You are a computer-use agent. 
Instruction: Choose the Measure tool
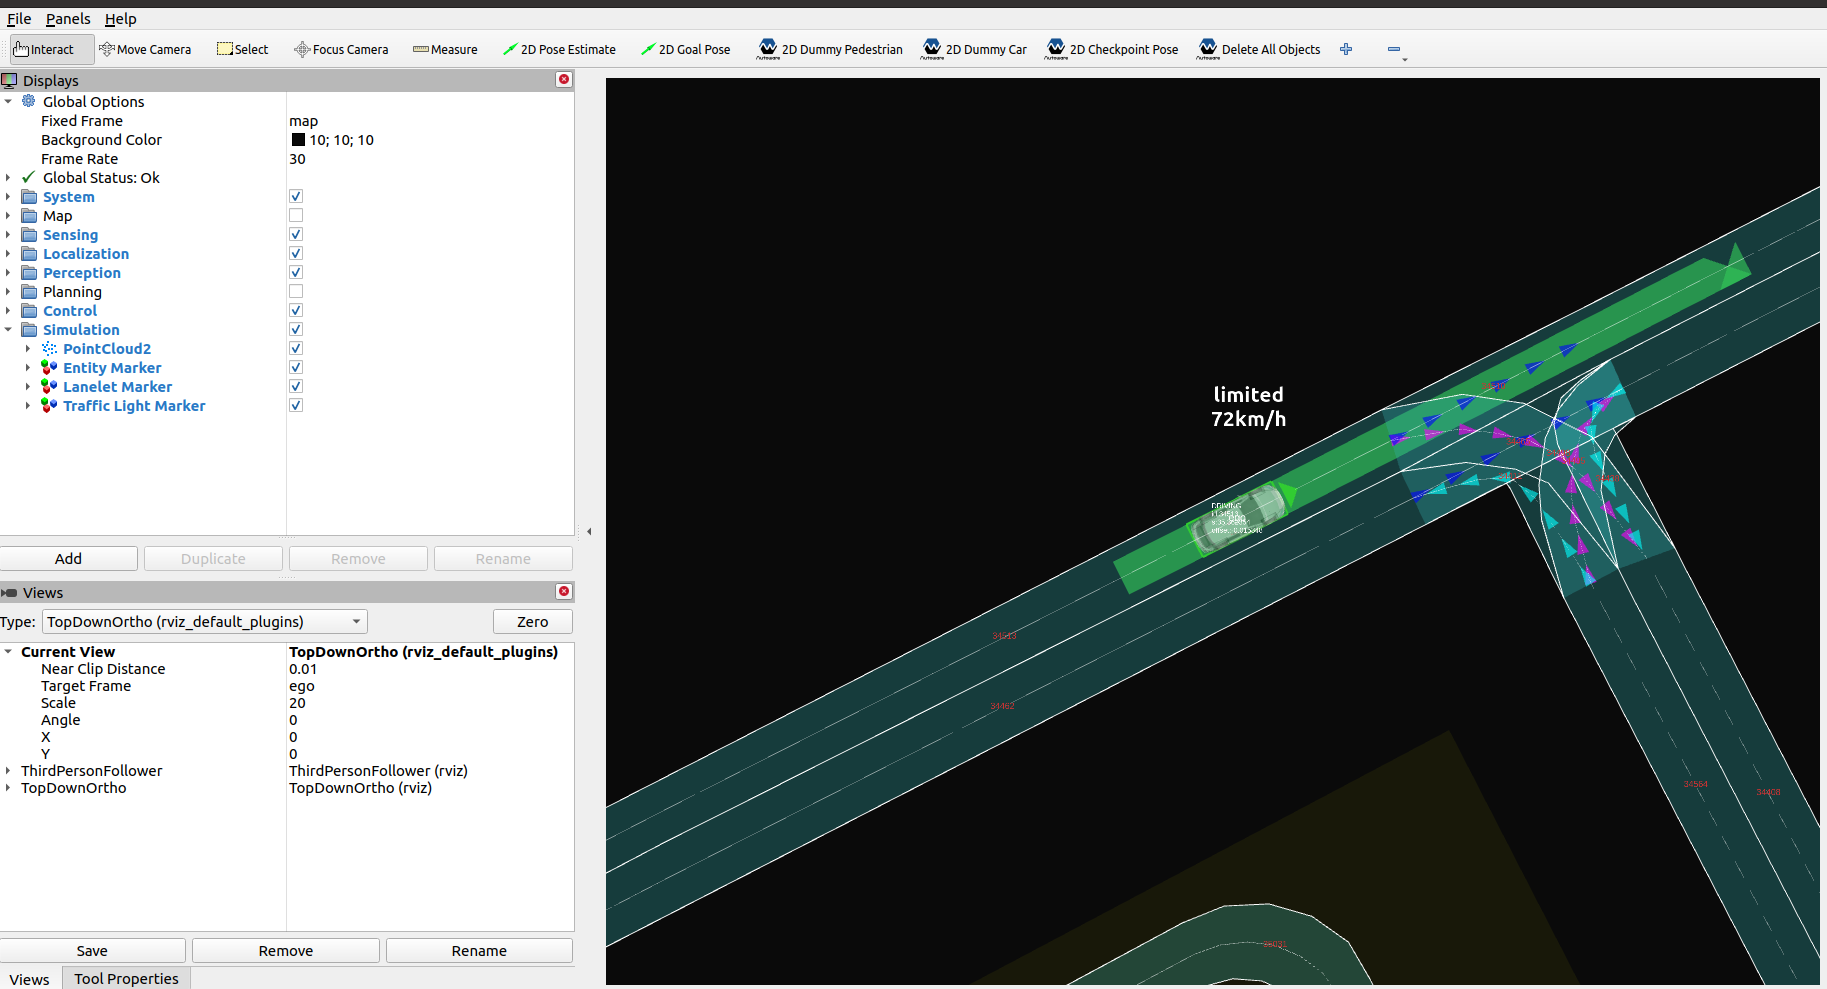[445, 48]
